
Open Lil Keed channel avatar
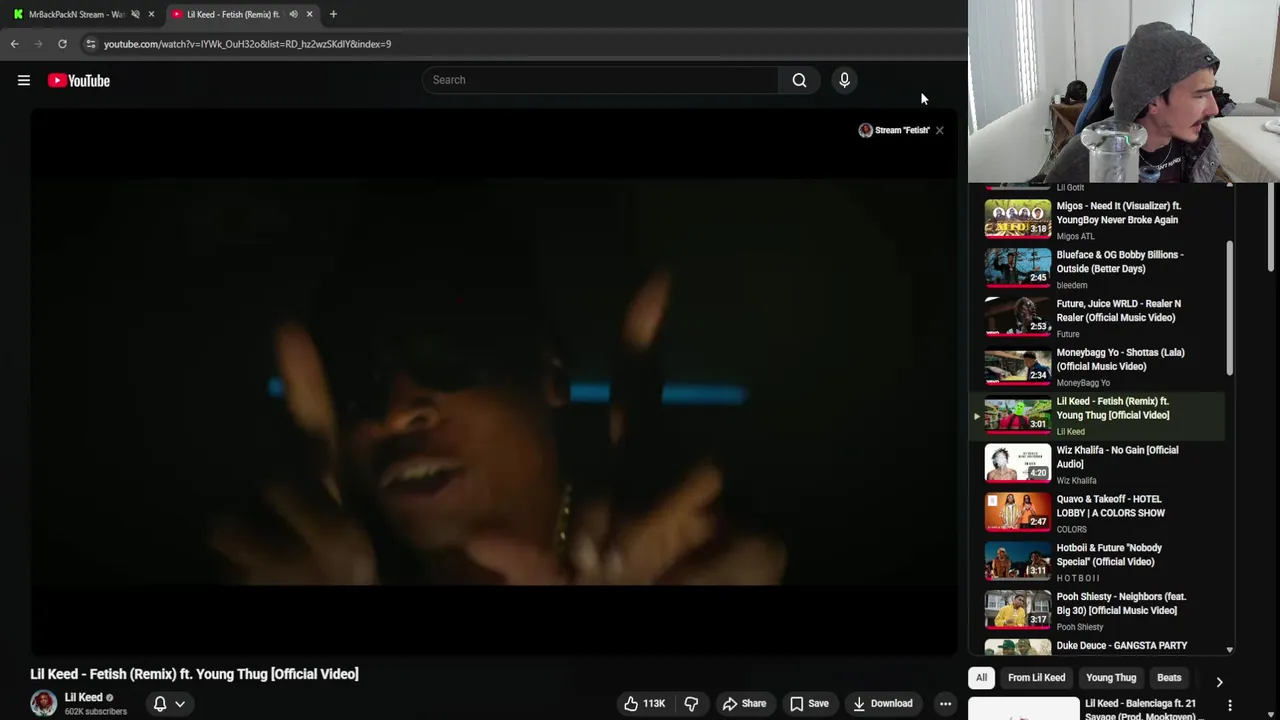click(x=43, y=704)
